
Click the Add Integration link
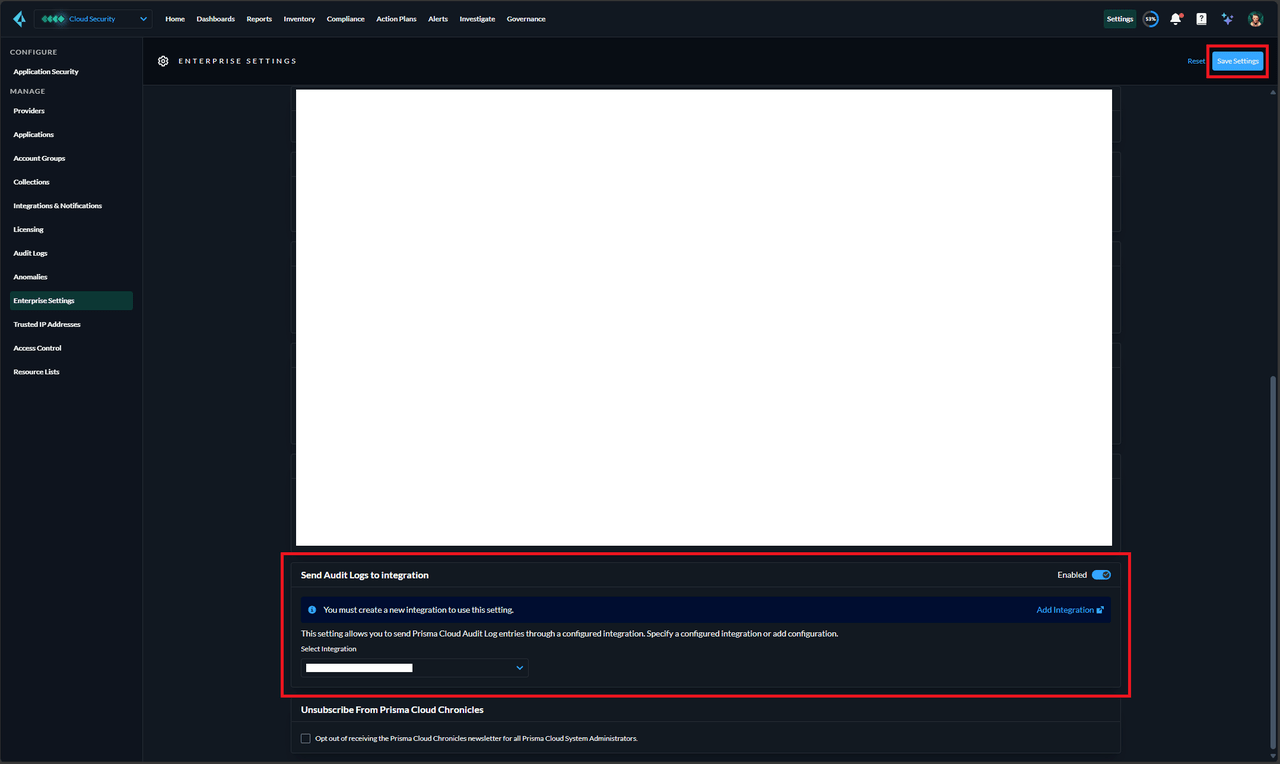[1070, 610]
